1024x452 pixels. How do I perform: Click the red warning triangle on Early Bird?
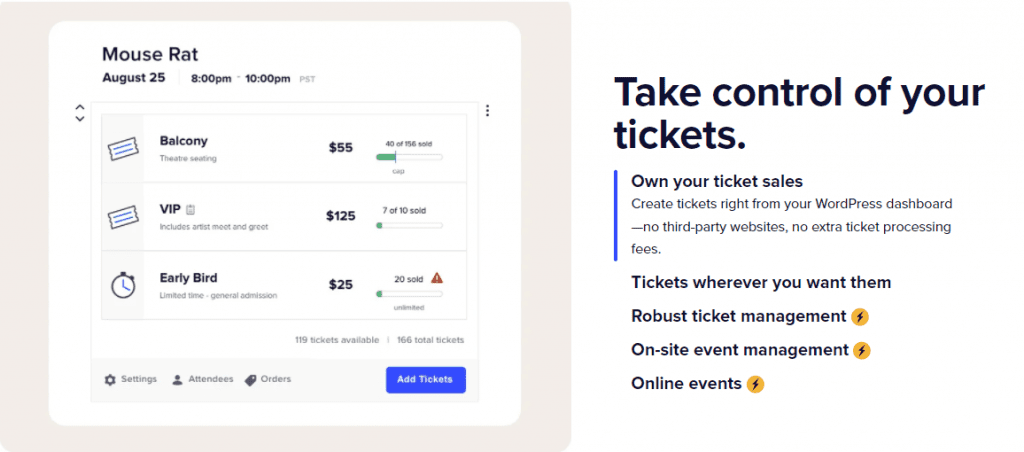437,278
